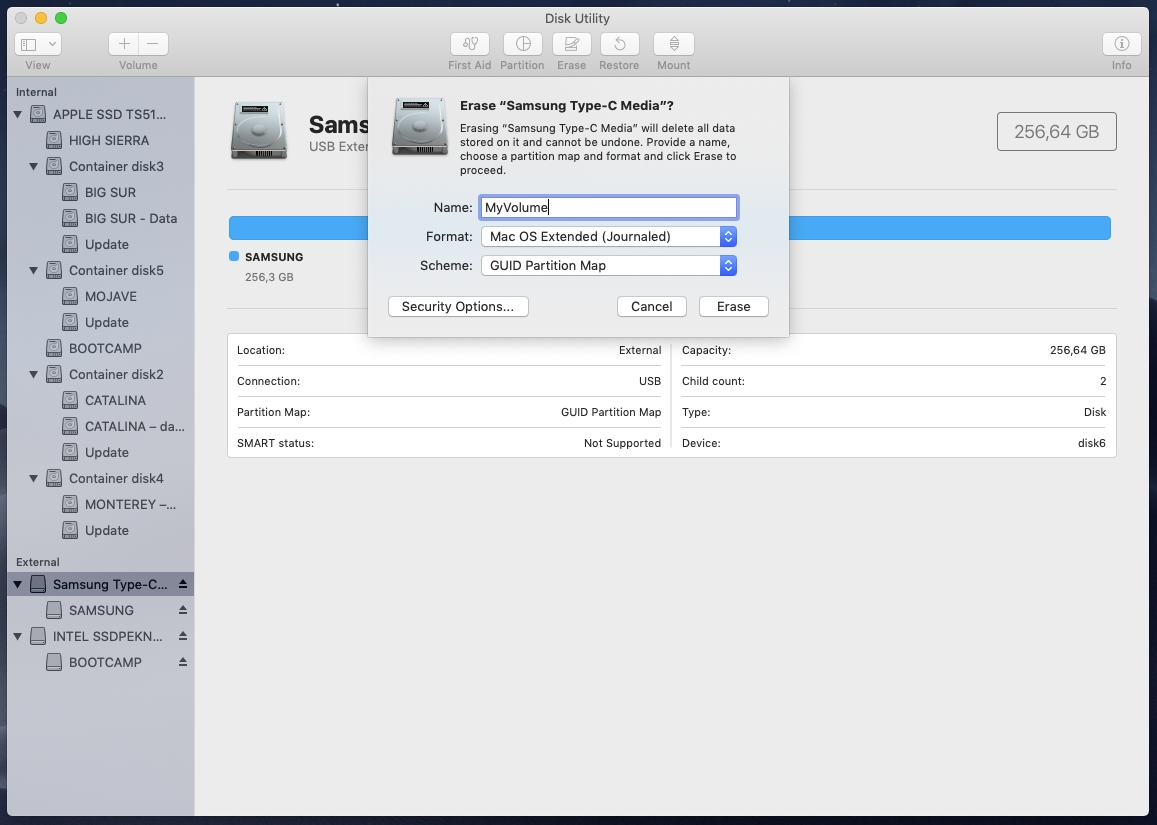Click the blue SAMSUNG partition usage bar
Viewport: 1157px width, 825px height.
click(x=950, y=228)
